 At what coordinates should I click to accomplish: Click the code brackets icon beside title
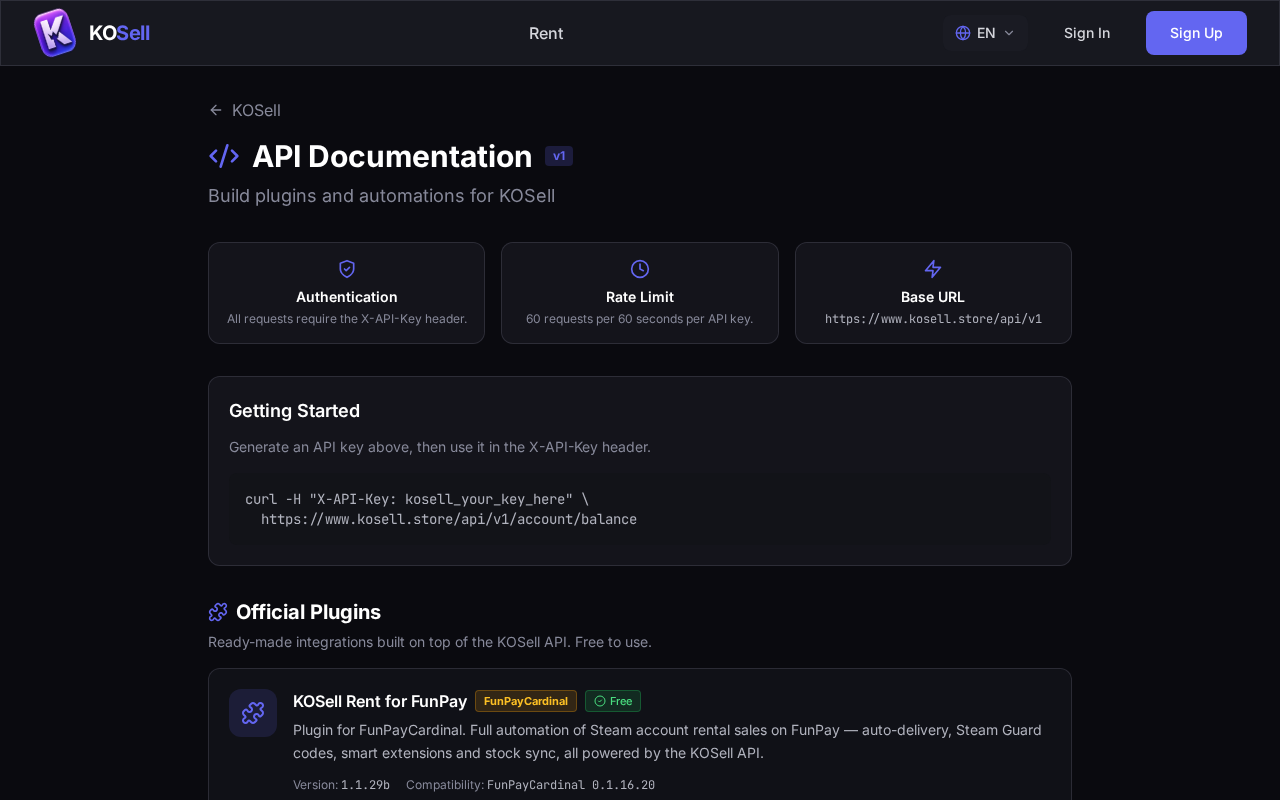[224, 156]
